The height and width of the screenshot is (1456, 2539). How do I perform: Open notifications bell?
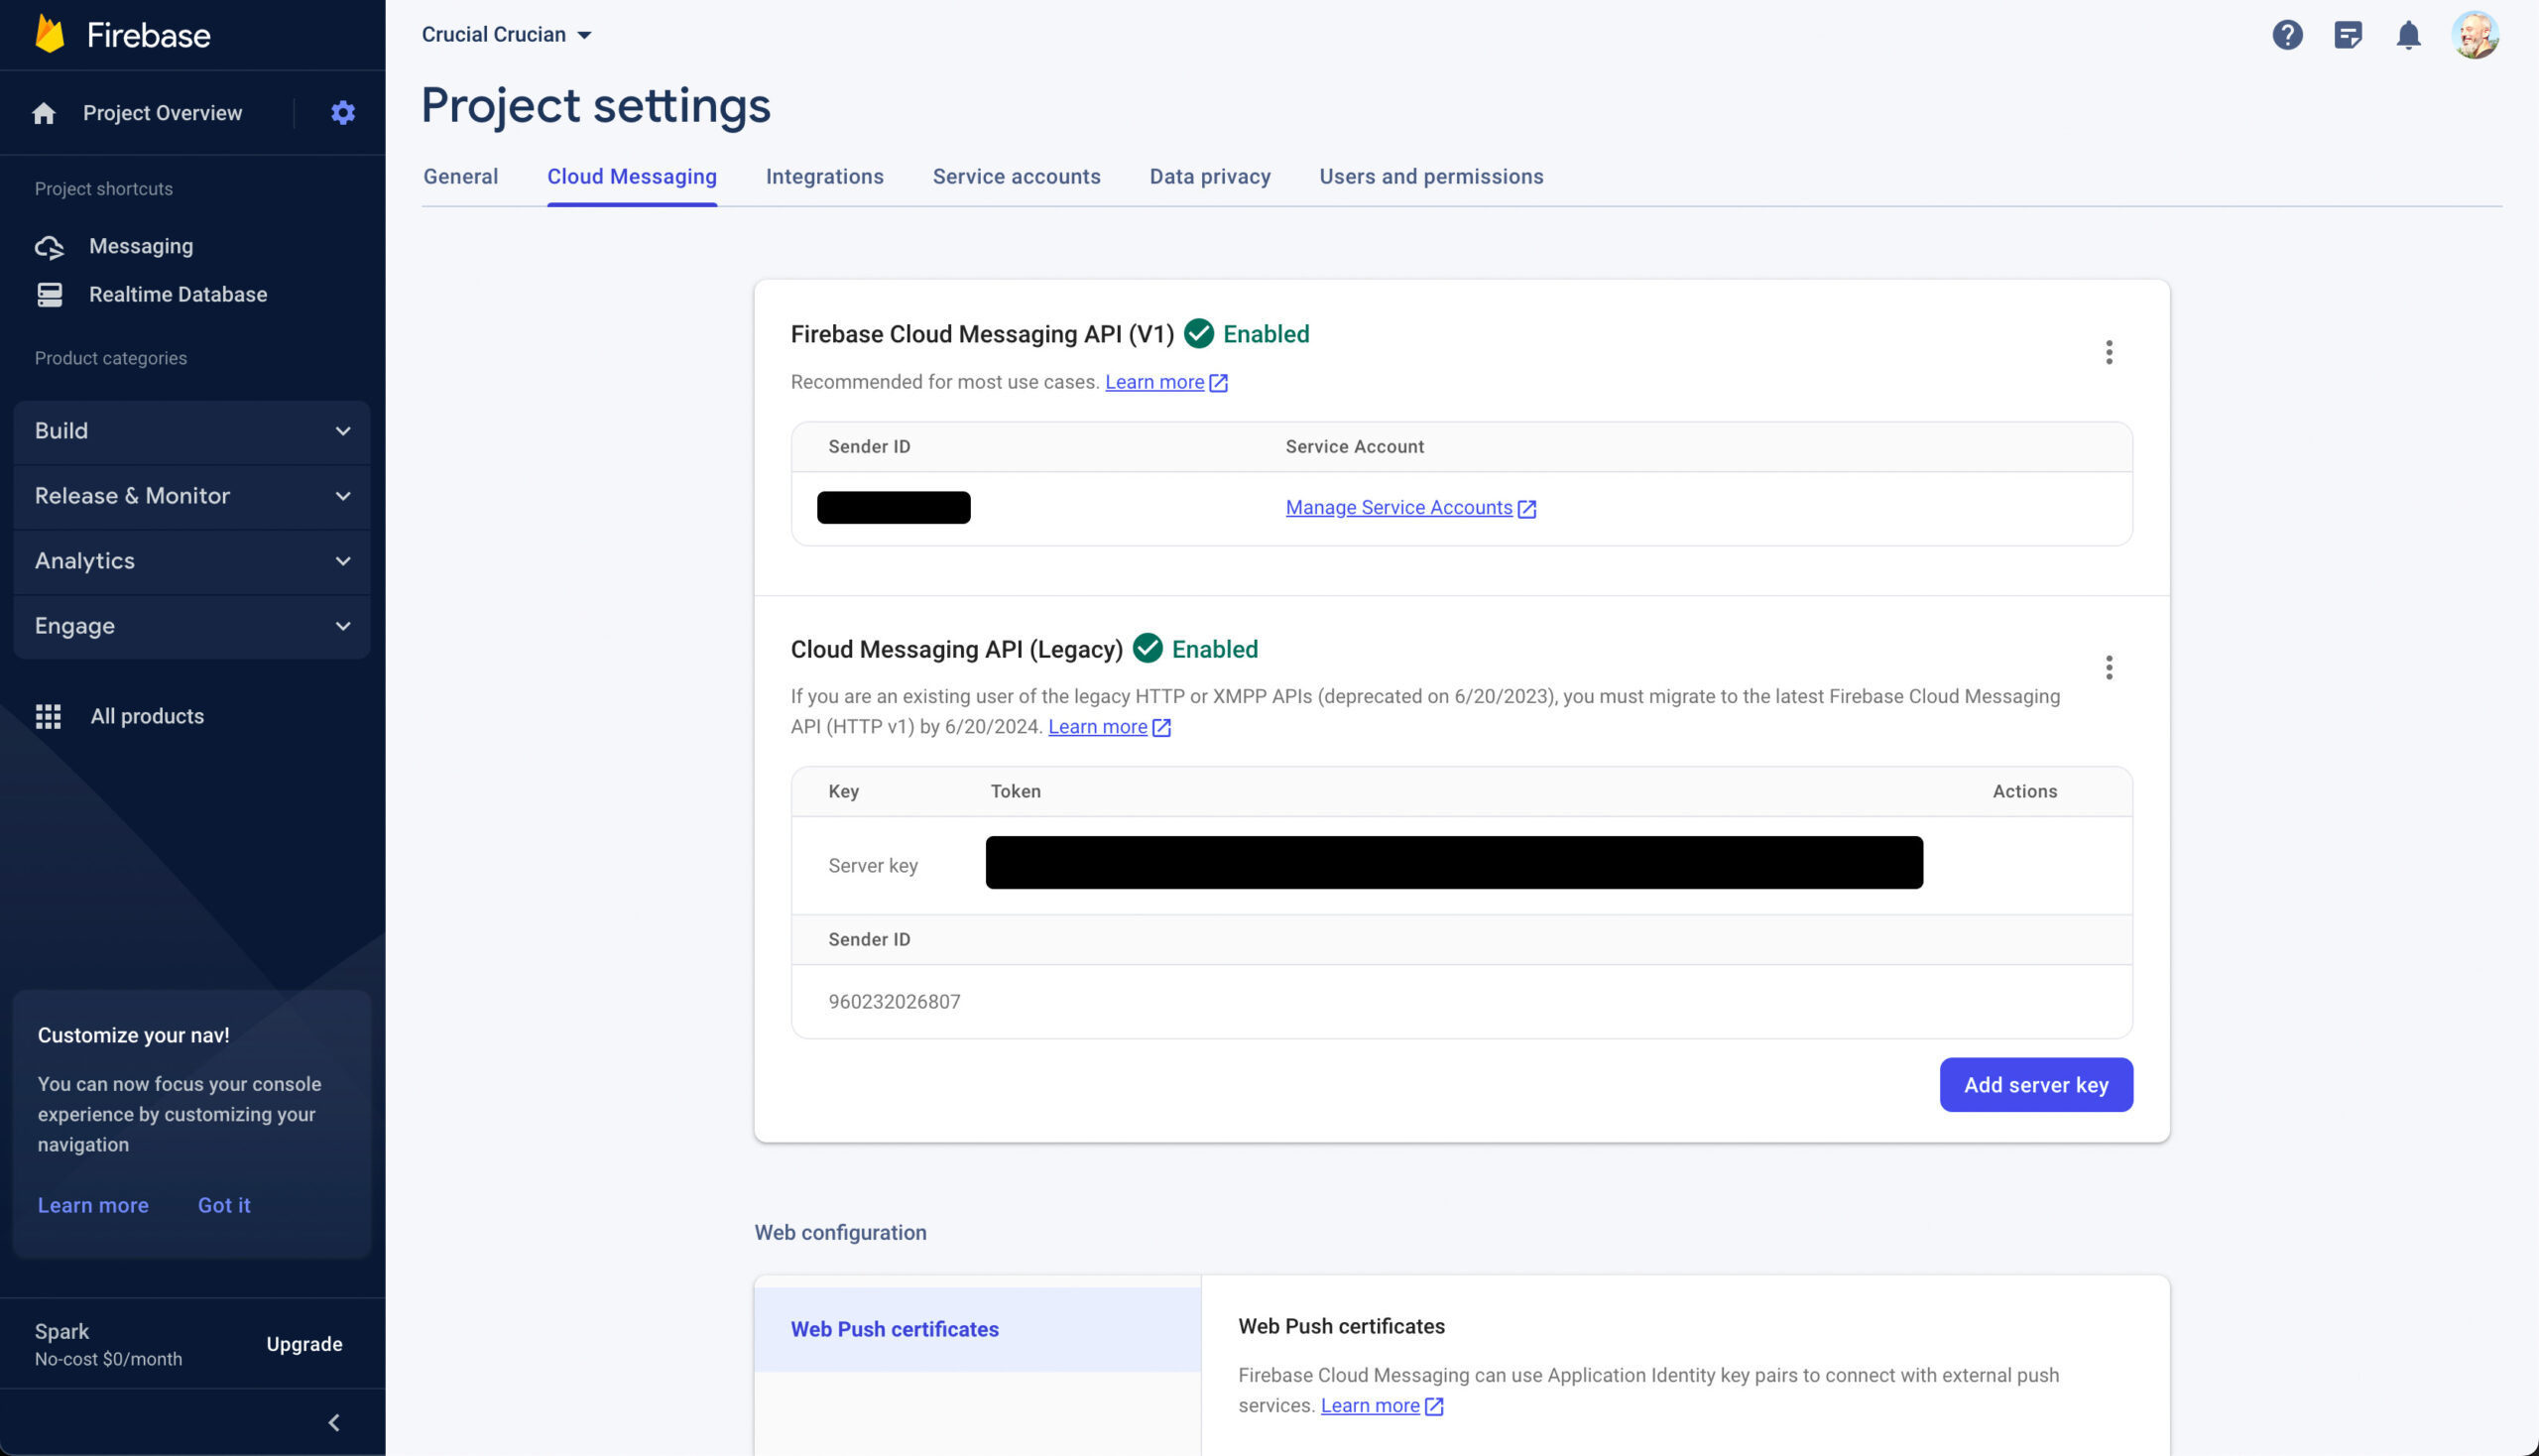point(2408,35)
